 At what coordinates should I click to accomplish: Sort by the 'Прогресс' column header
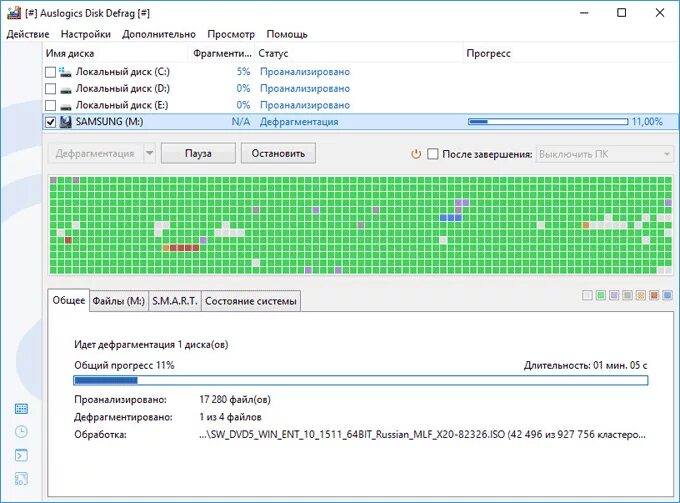click(571, 53)
